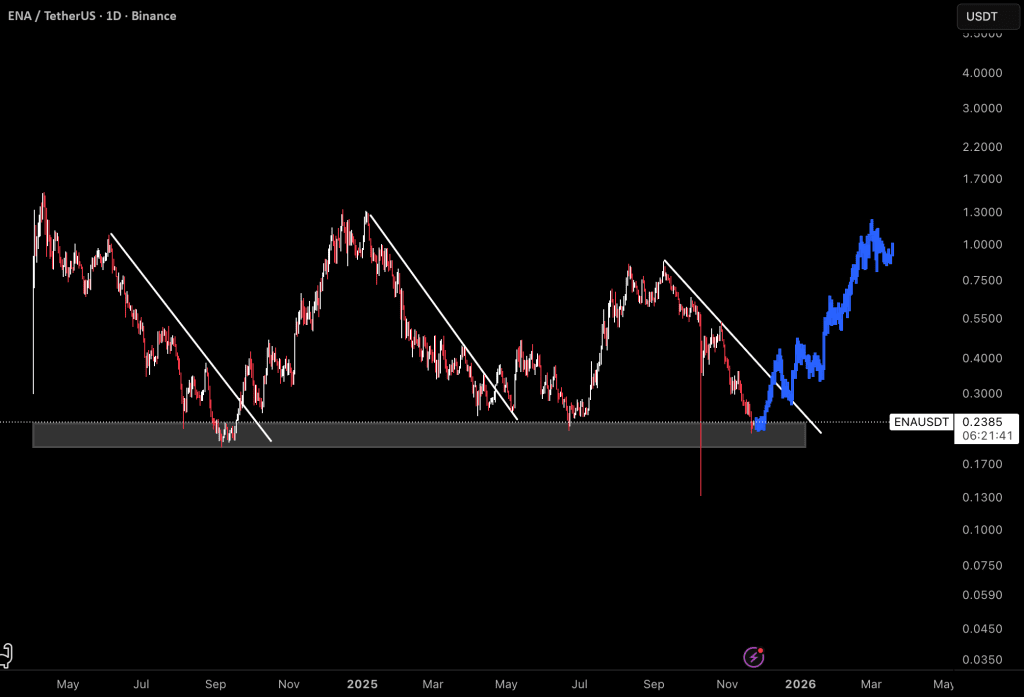Click the 0.2385 current price value
1024x697 pixels.
pos(981,422)
